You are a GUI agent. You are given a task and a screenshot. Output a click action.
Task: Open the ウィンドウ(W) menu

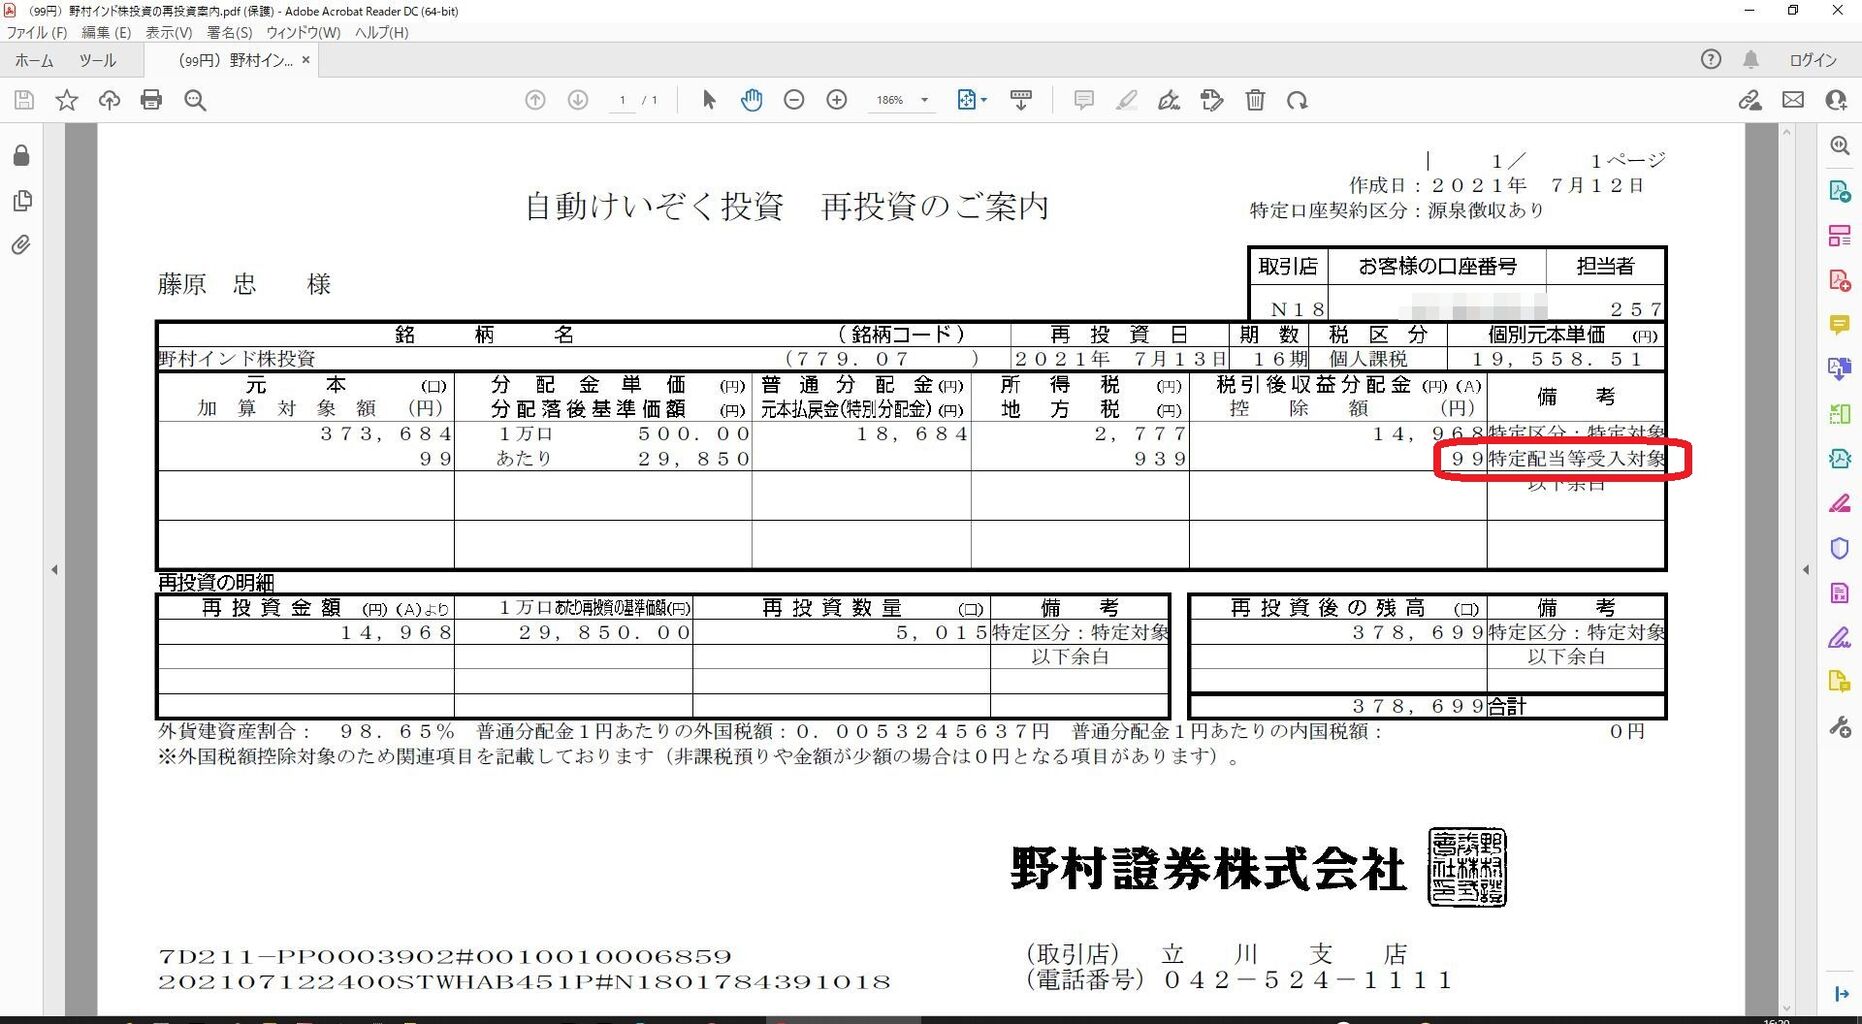303,32
